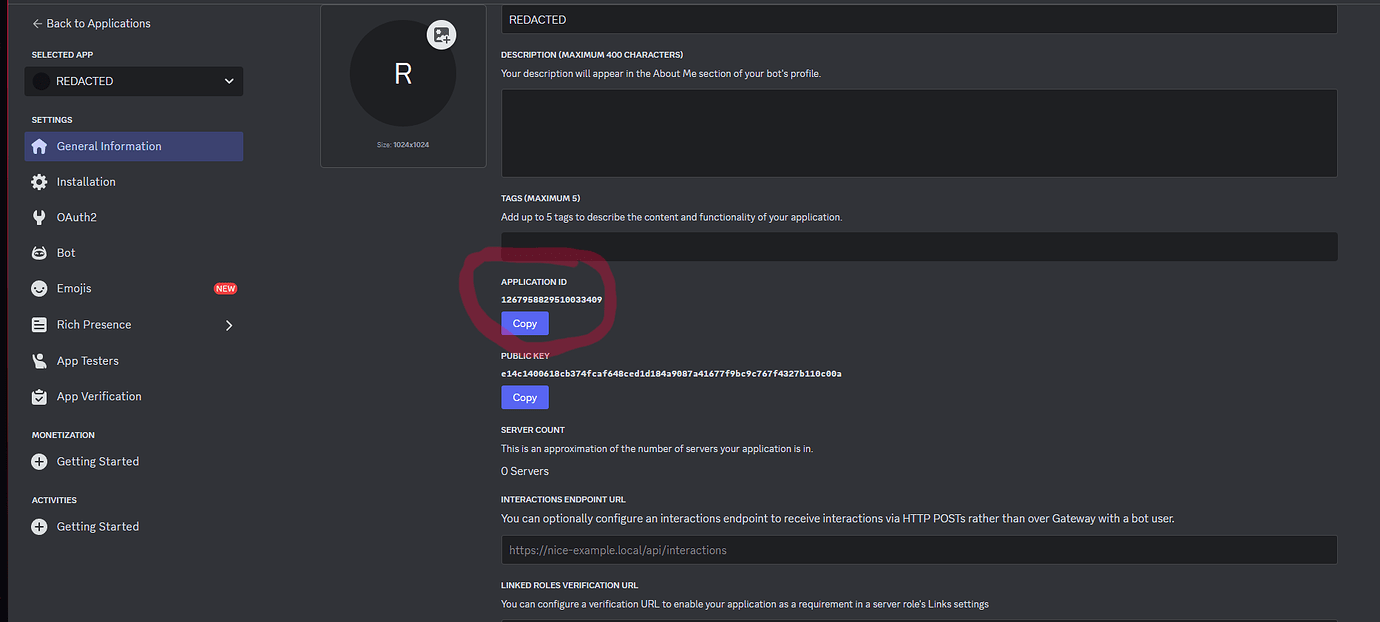Click the edit icon on the app avatar
Screen dimensions: 1380x622
pos(441,35)
